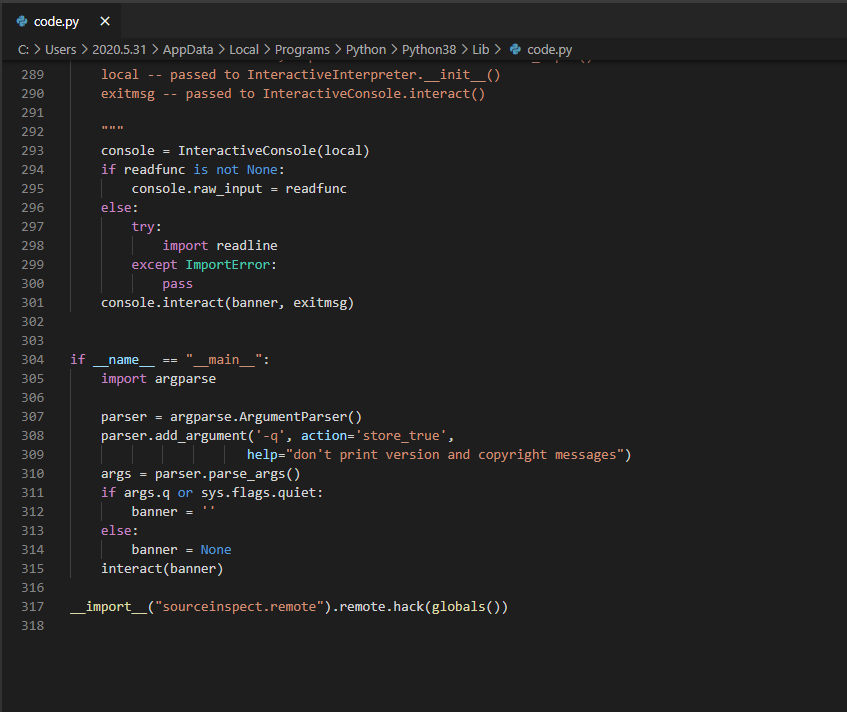Click line number 289 in the gutter

pos(32,75)
